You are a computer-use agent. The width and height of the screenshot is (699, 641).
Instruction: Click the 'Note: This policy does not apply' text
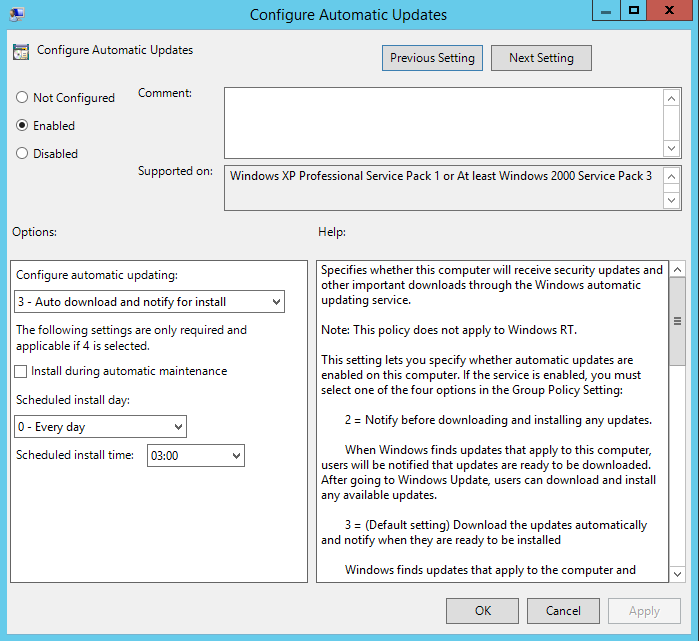(x=449, y=330)
